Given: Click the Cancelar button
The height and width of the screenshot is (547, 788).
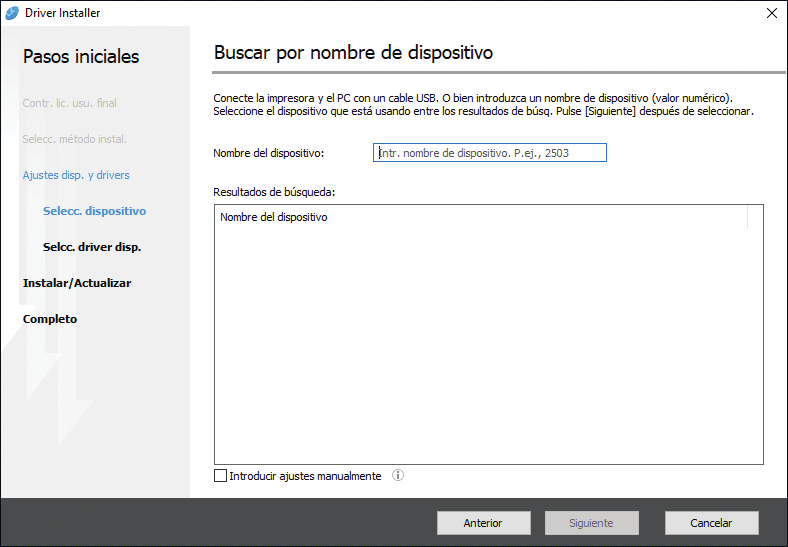Looking at the screenshot, I should [x=711, y=523].
